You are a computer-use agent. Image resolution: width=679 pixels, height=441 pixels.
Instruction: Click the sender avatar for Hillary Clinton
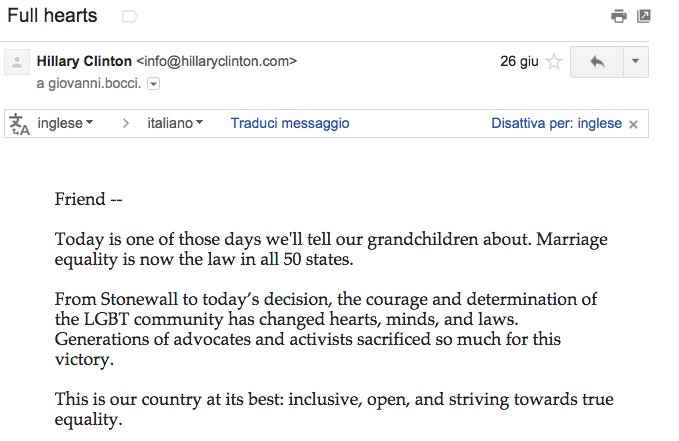click(x=17, y=64)
